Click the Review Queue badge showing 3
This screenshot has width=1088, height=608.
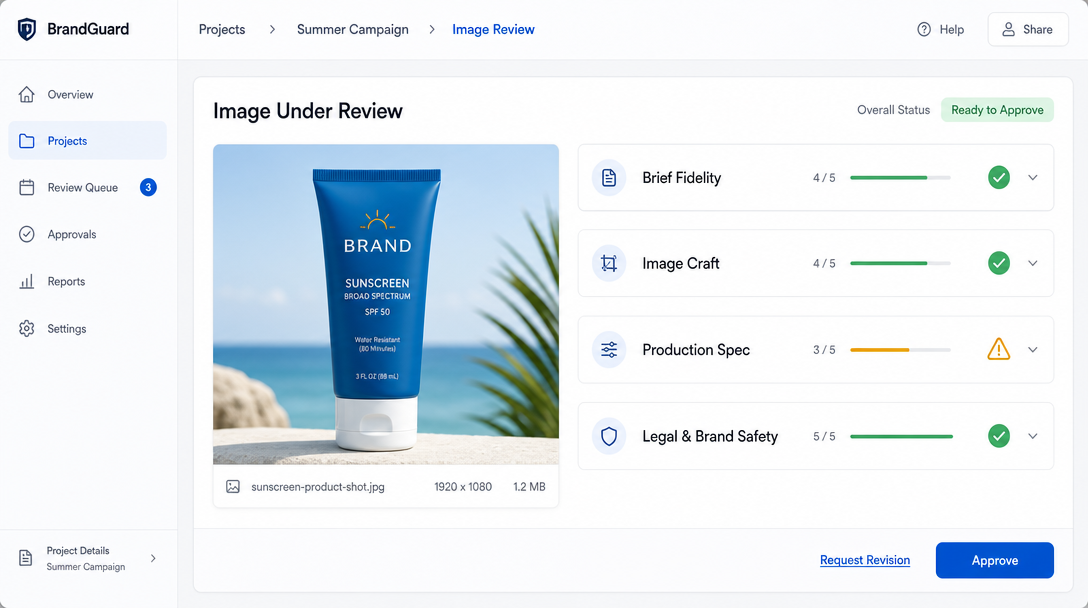coord(148,187)
